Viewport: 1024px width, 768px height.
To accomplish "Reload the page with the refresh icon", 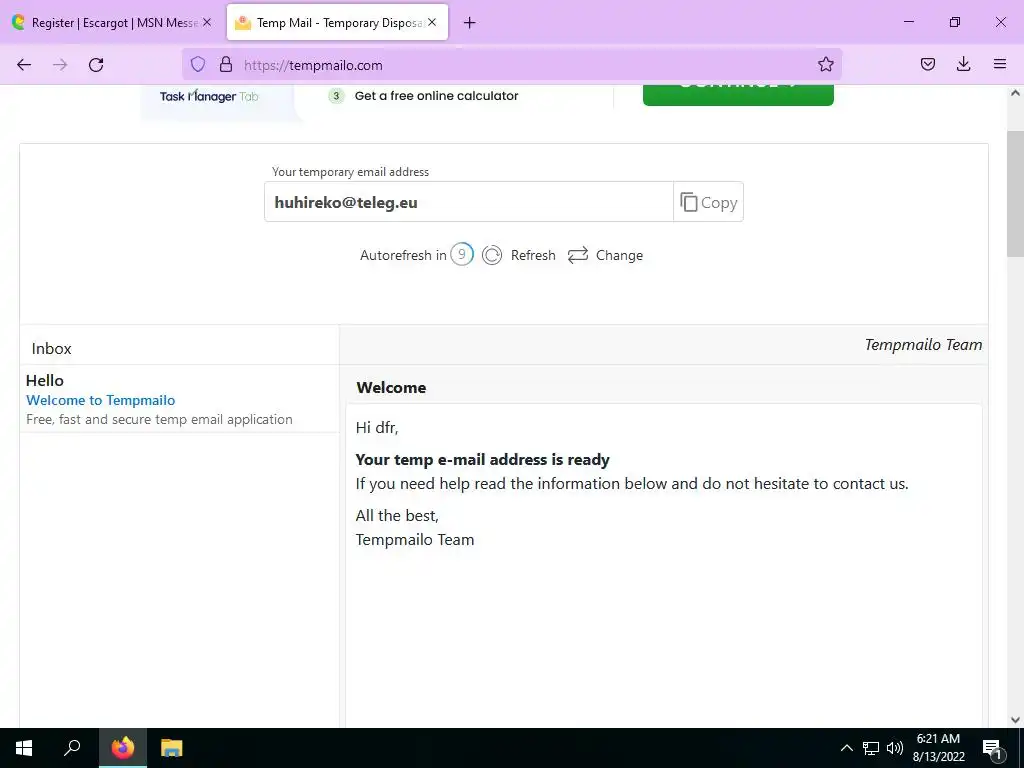I will point(96,65).
